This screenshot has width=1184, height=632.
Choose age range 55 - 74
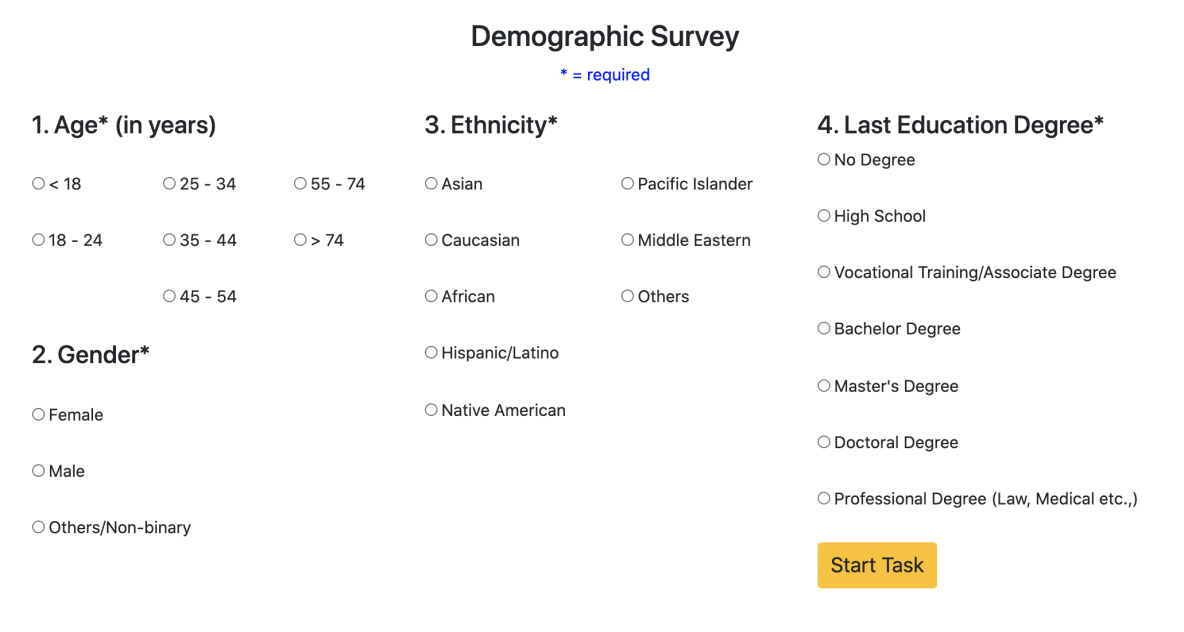[x=300, y=184]
